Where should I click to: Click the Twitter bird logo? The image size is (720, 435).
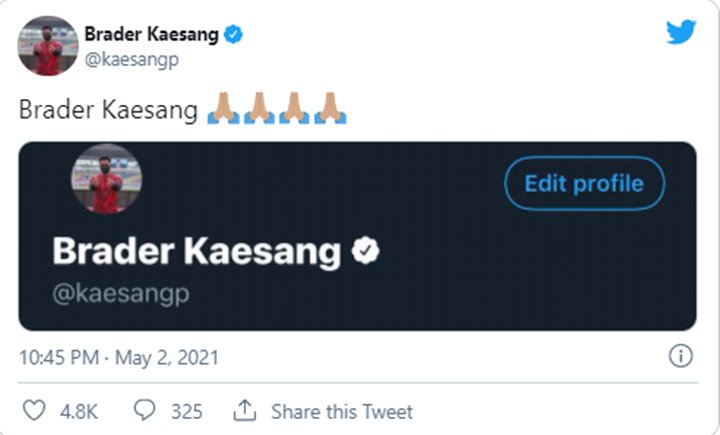coord(681,33)
